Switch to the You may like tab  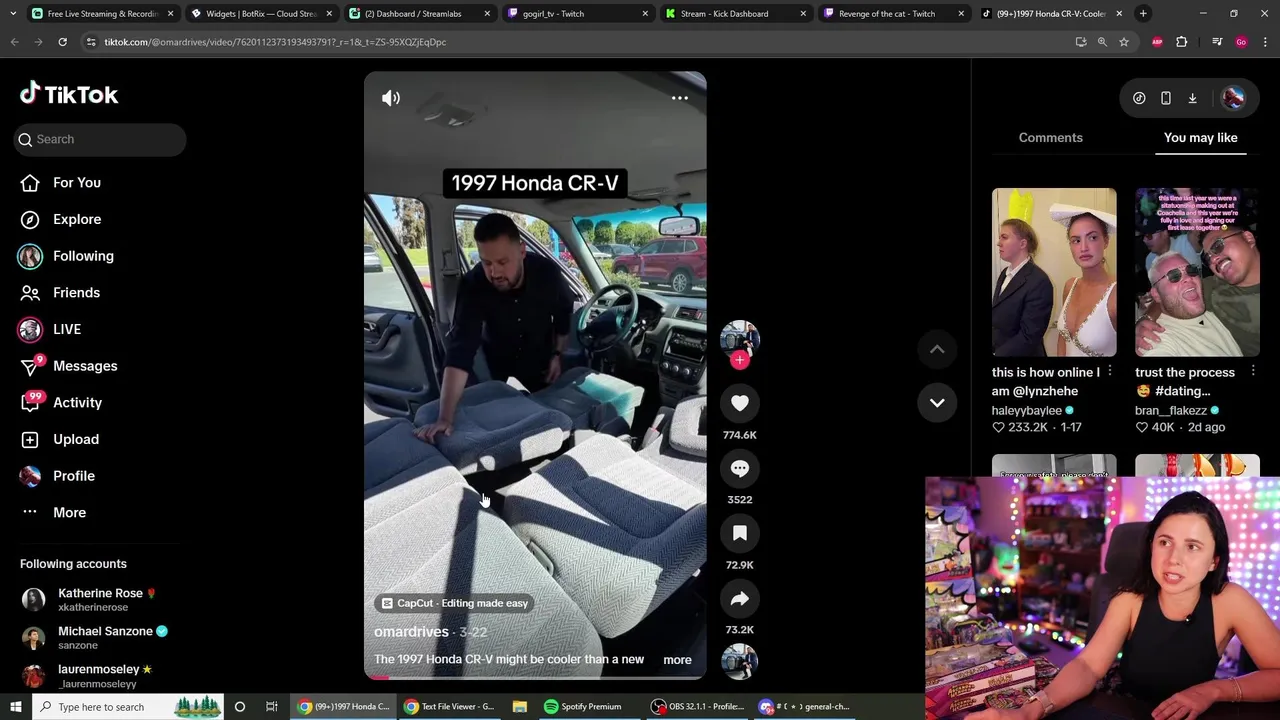[1201, 137]
